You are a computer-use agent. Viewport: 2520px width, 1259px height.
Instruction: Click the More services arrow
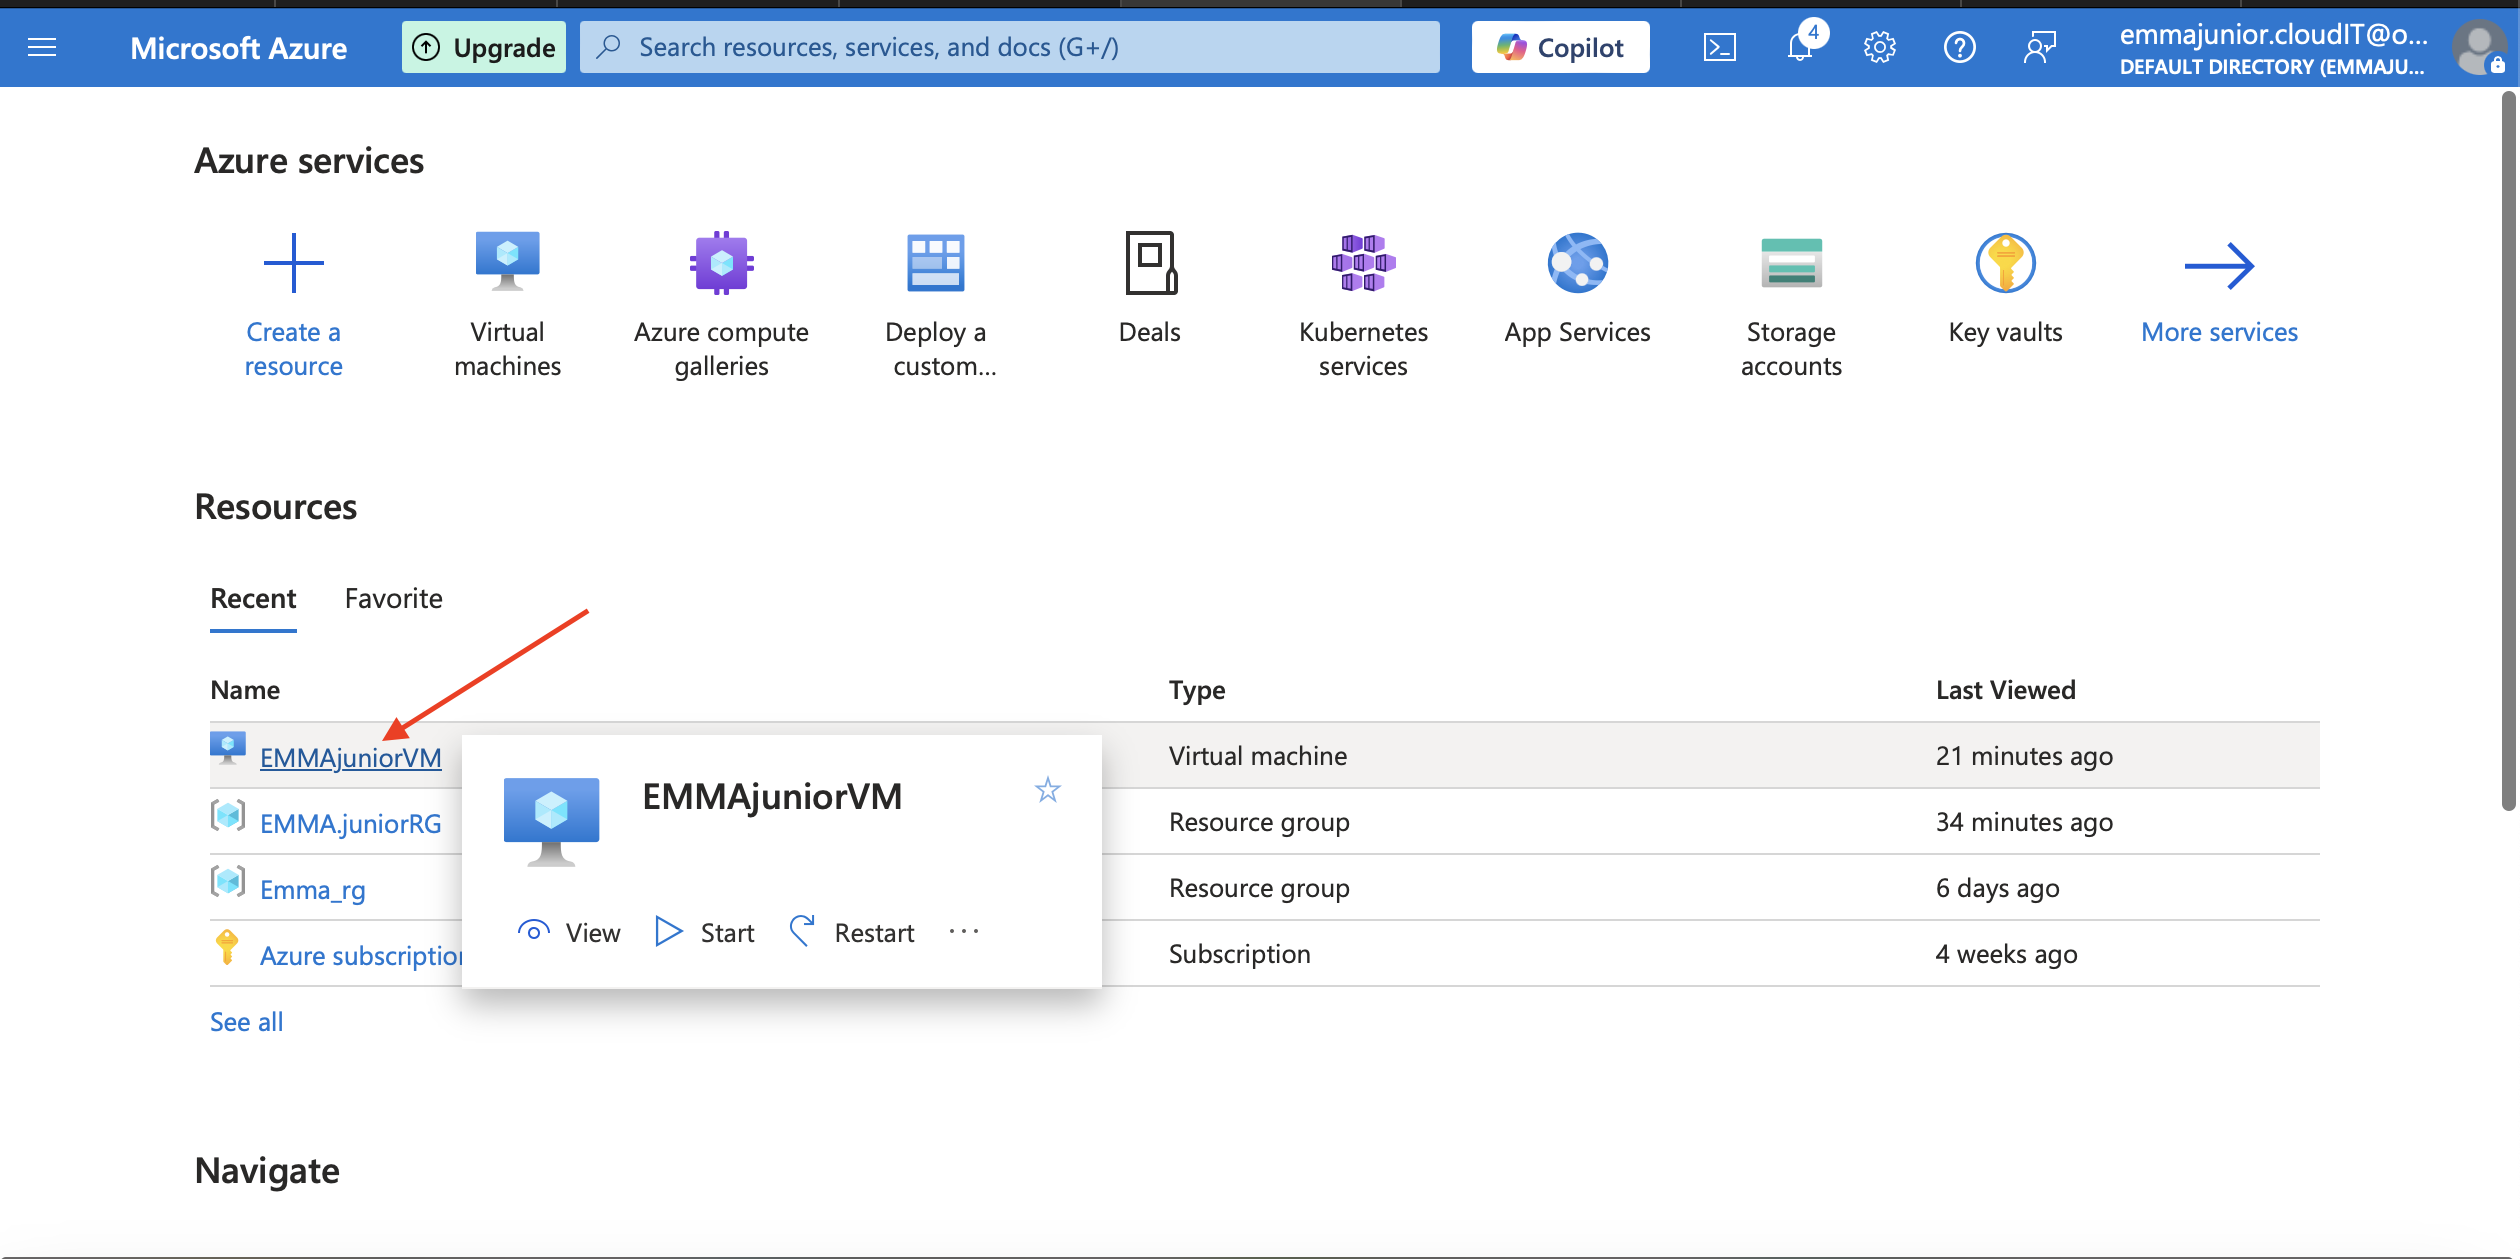tap(2219, 266)
